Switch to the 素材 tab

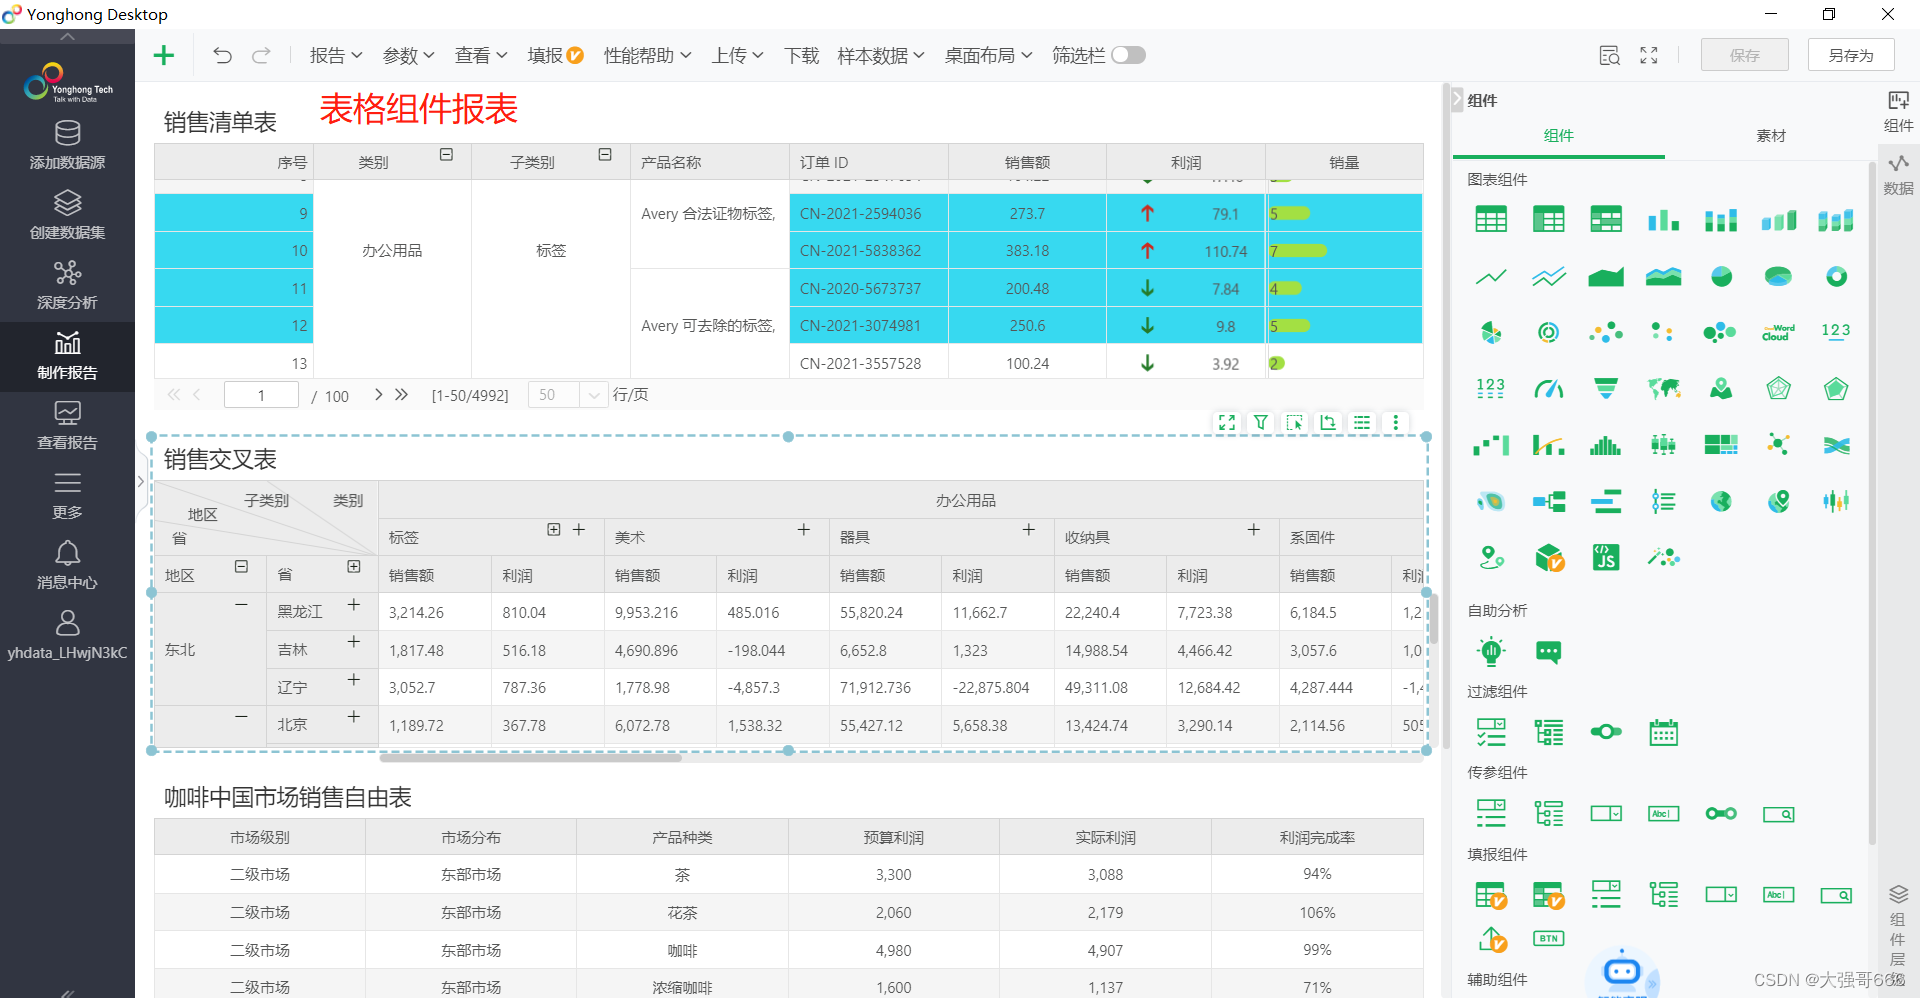pyautogui.click(x=1770, y=136)
